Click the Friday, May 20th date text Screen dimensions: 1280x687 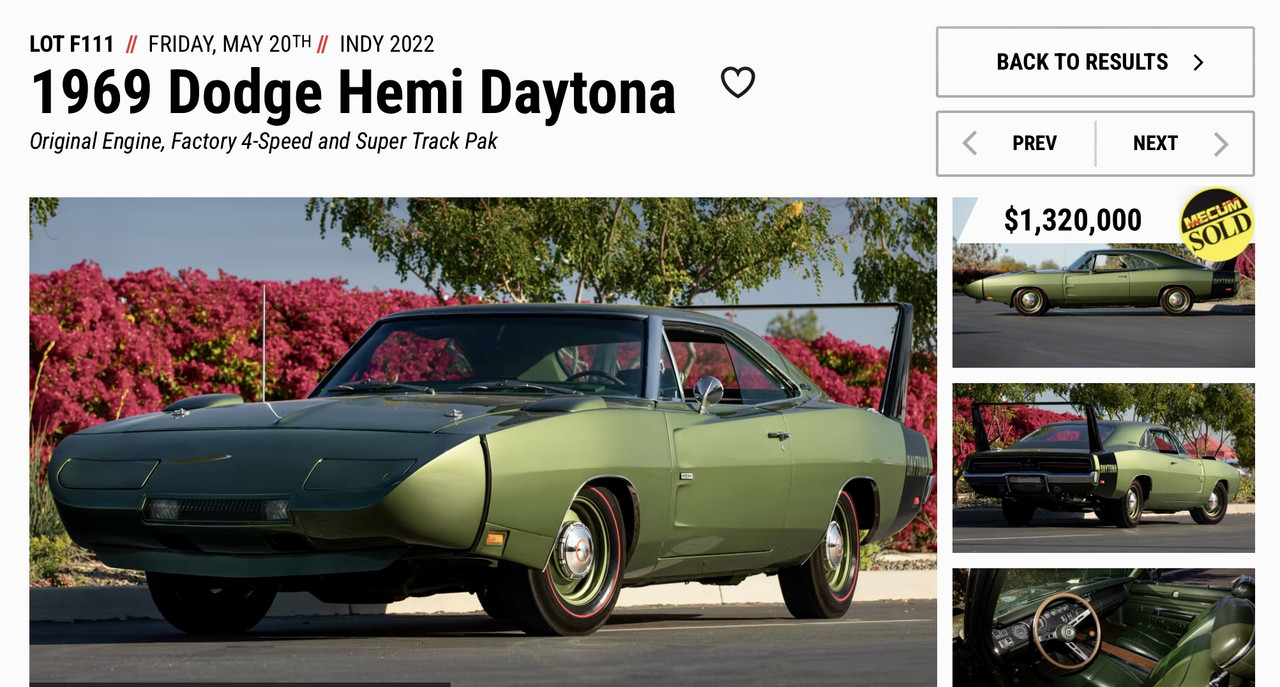point(229,44)
